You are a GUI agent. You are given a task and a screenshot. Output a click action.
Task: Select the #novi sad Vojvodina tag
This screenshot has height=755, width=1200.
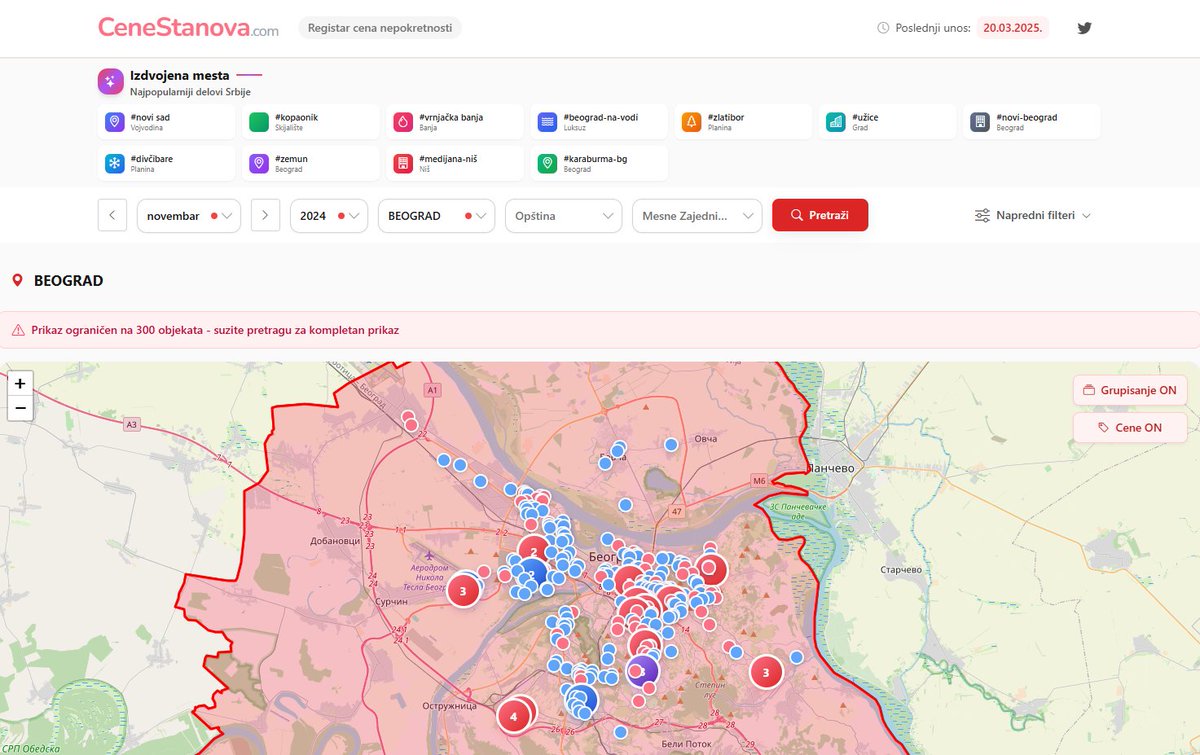coord(168,122)
